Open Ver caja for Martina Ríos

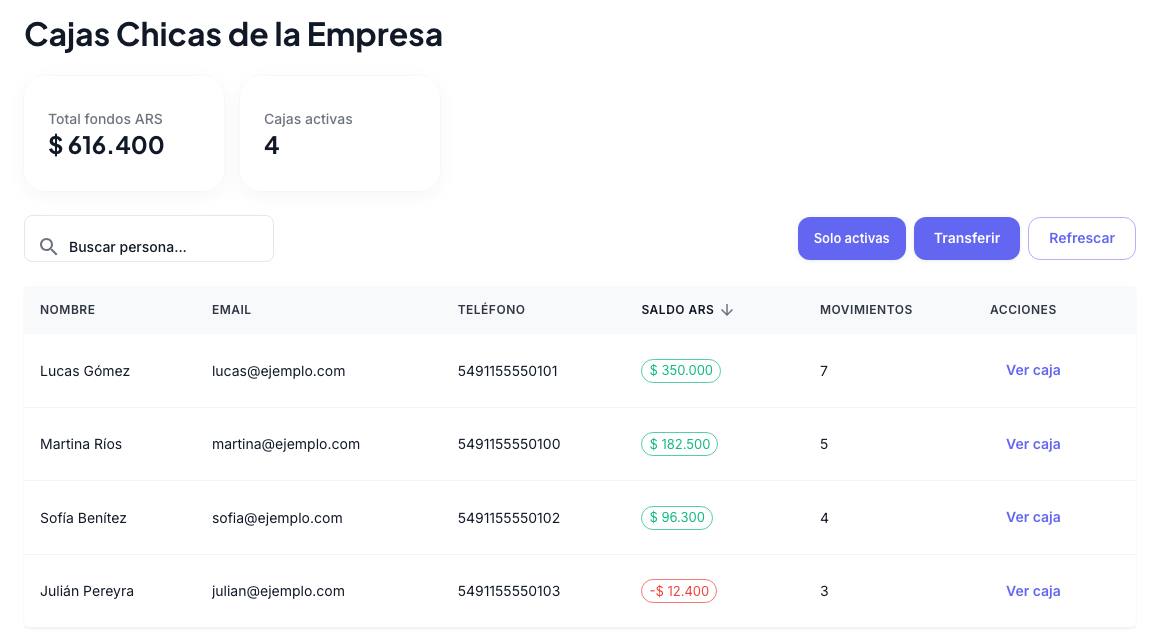pos(1033,444)
